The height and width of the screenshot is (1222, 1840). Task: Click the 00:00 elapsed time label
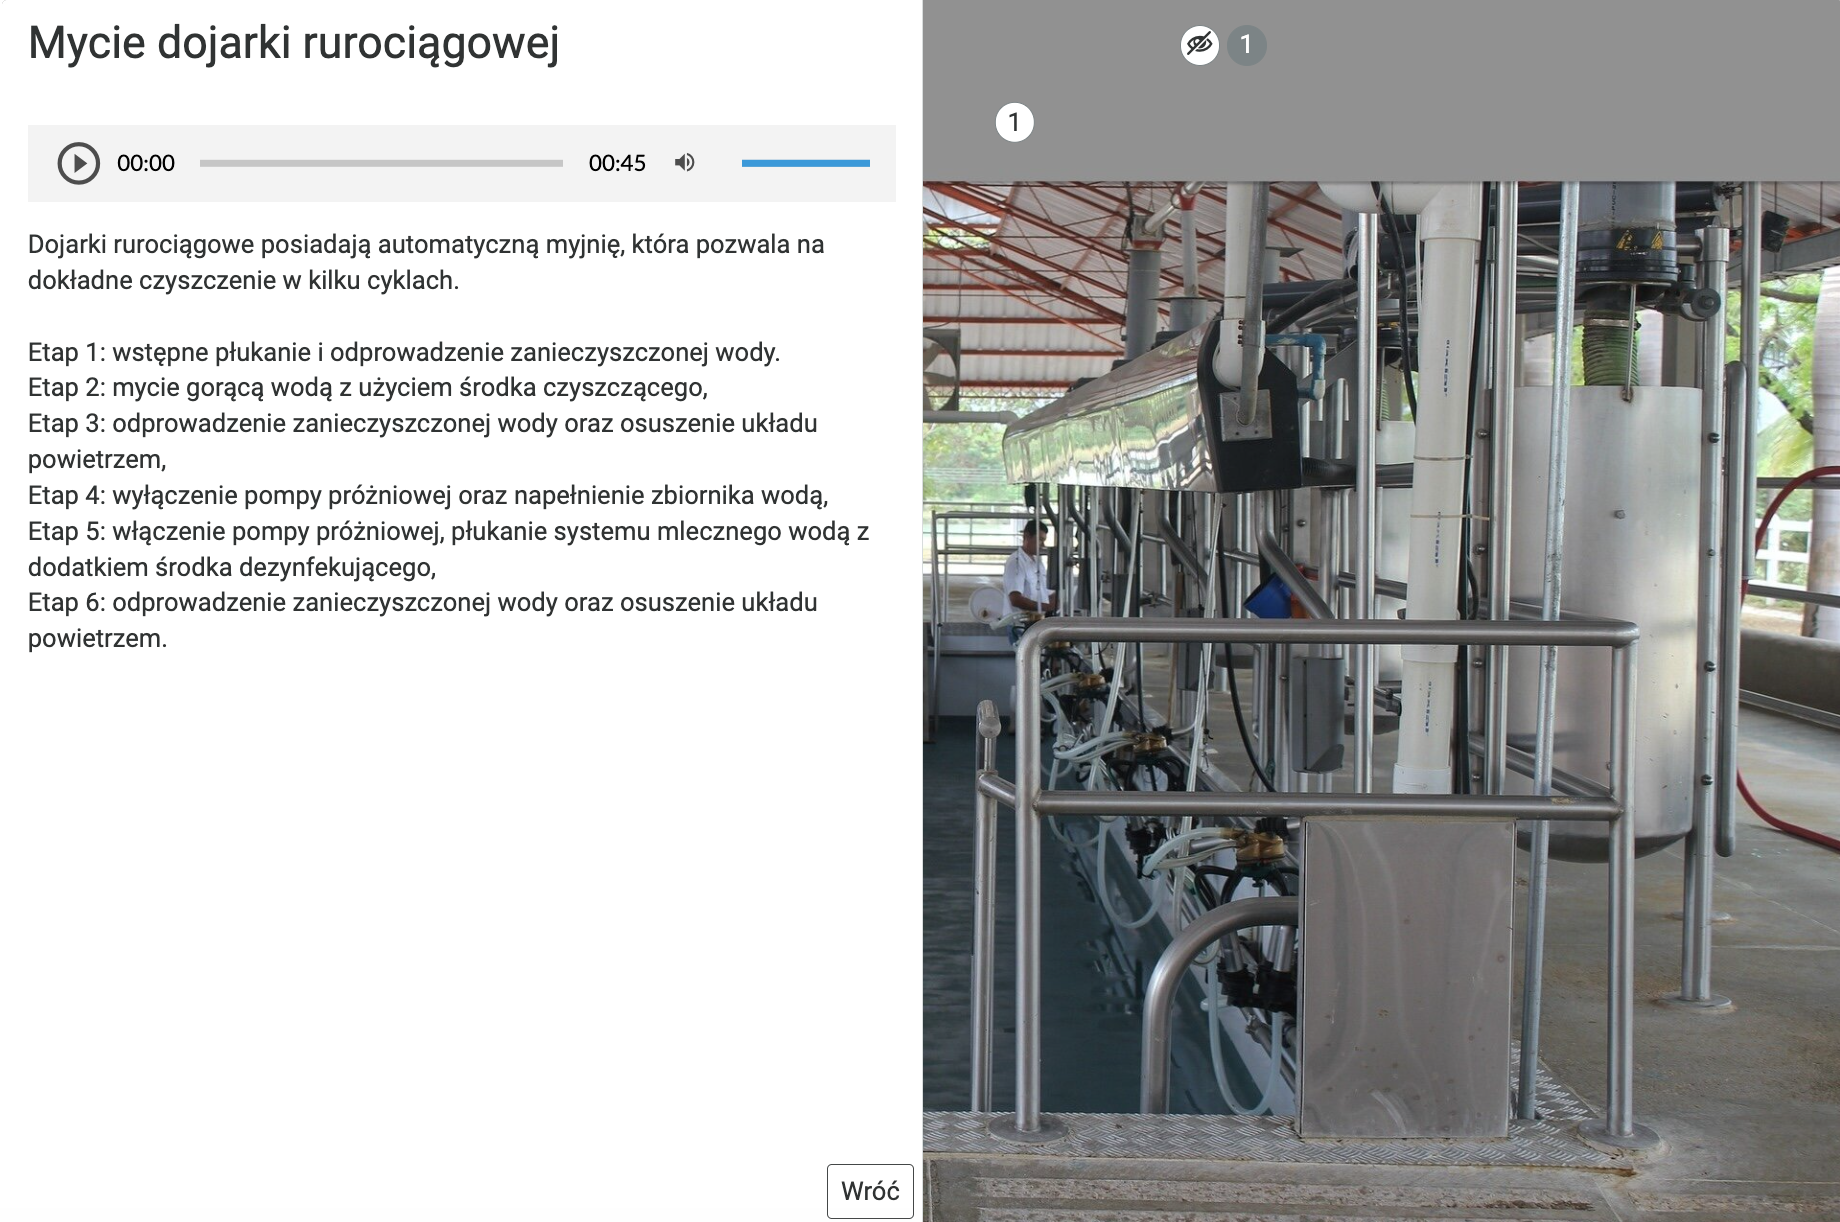point(146,163)
